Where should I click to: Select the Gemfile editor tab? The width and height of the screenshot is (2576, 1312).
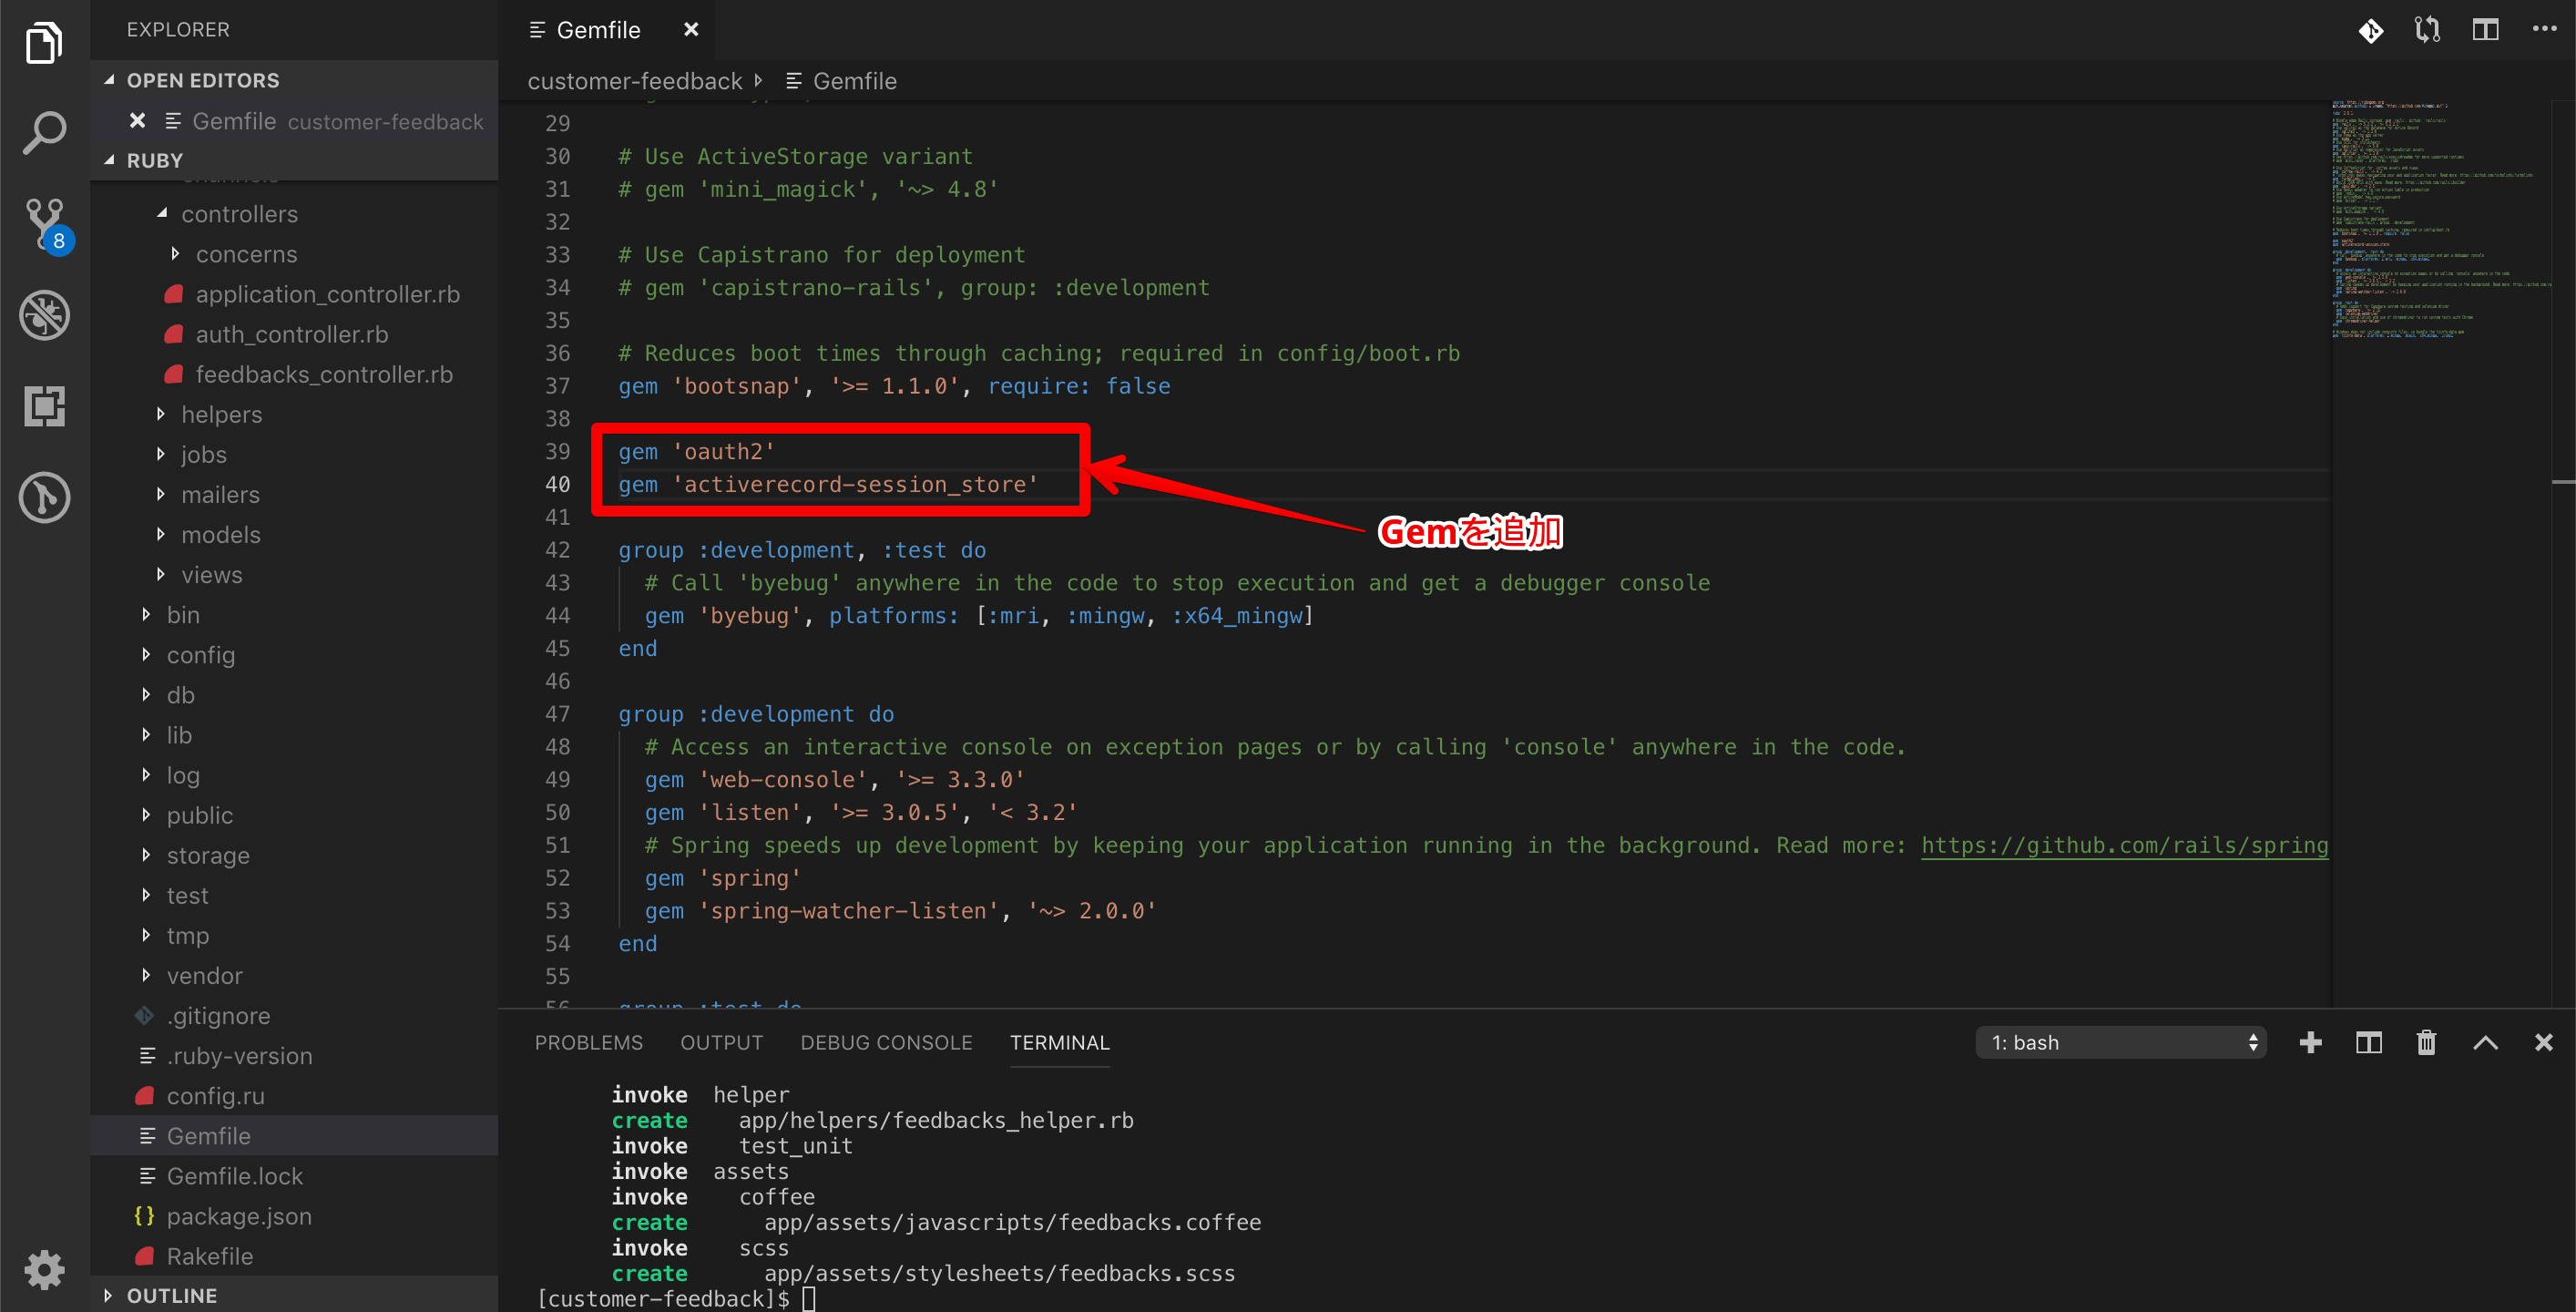tap(598, 30)
